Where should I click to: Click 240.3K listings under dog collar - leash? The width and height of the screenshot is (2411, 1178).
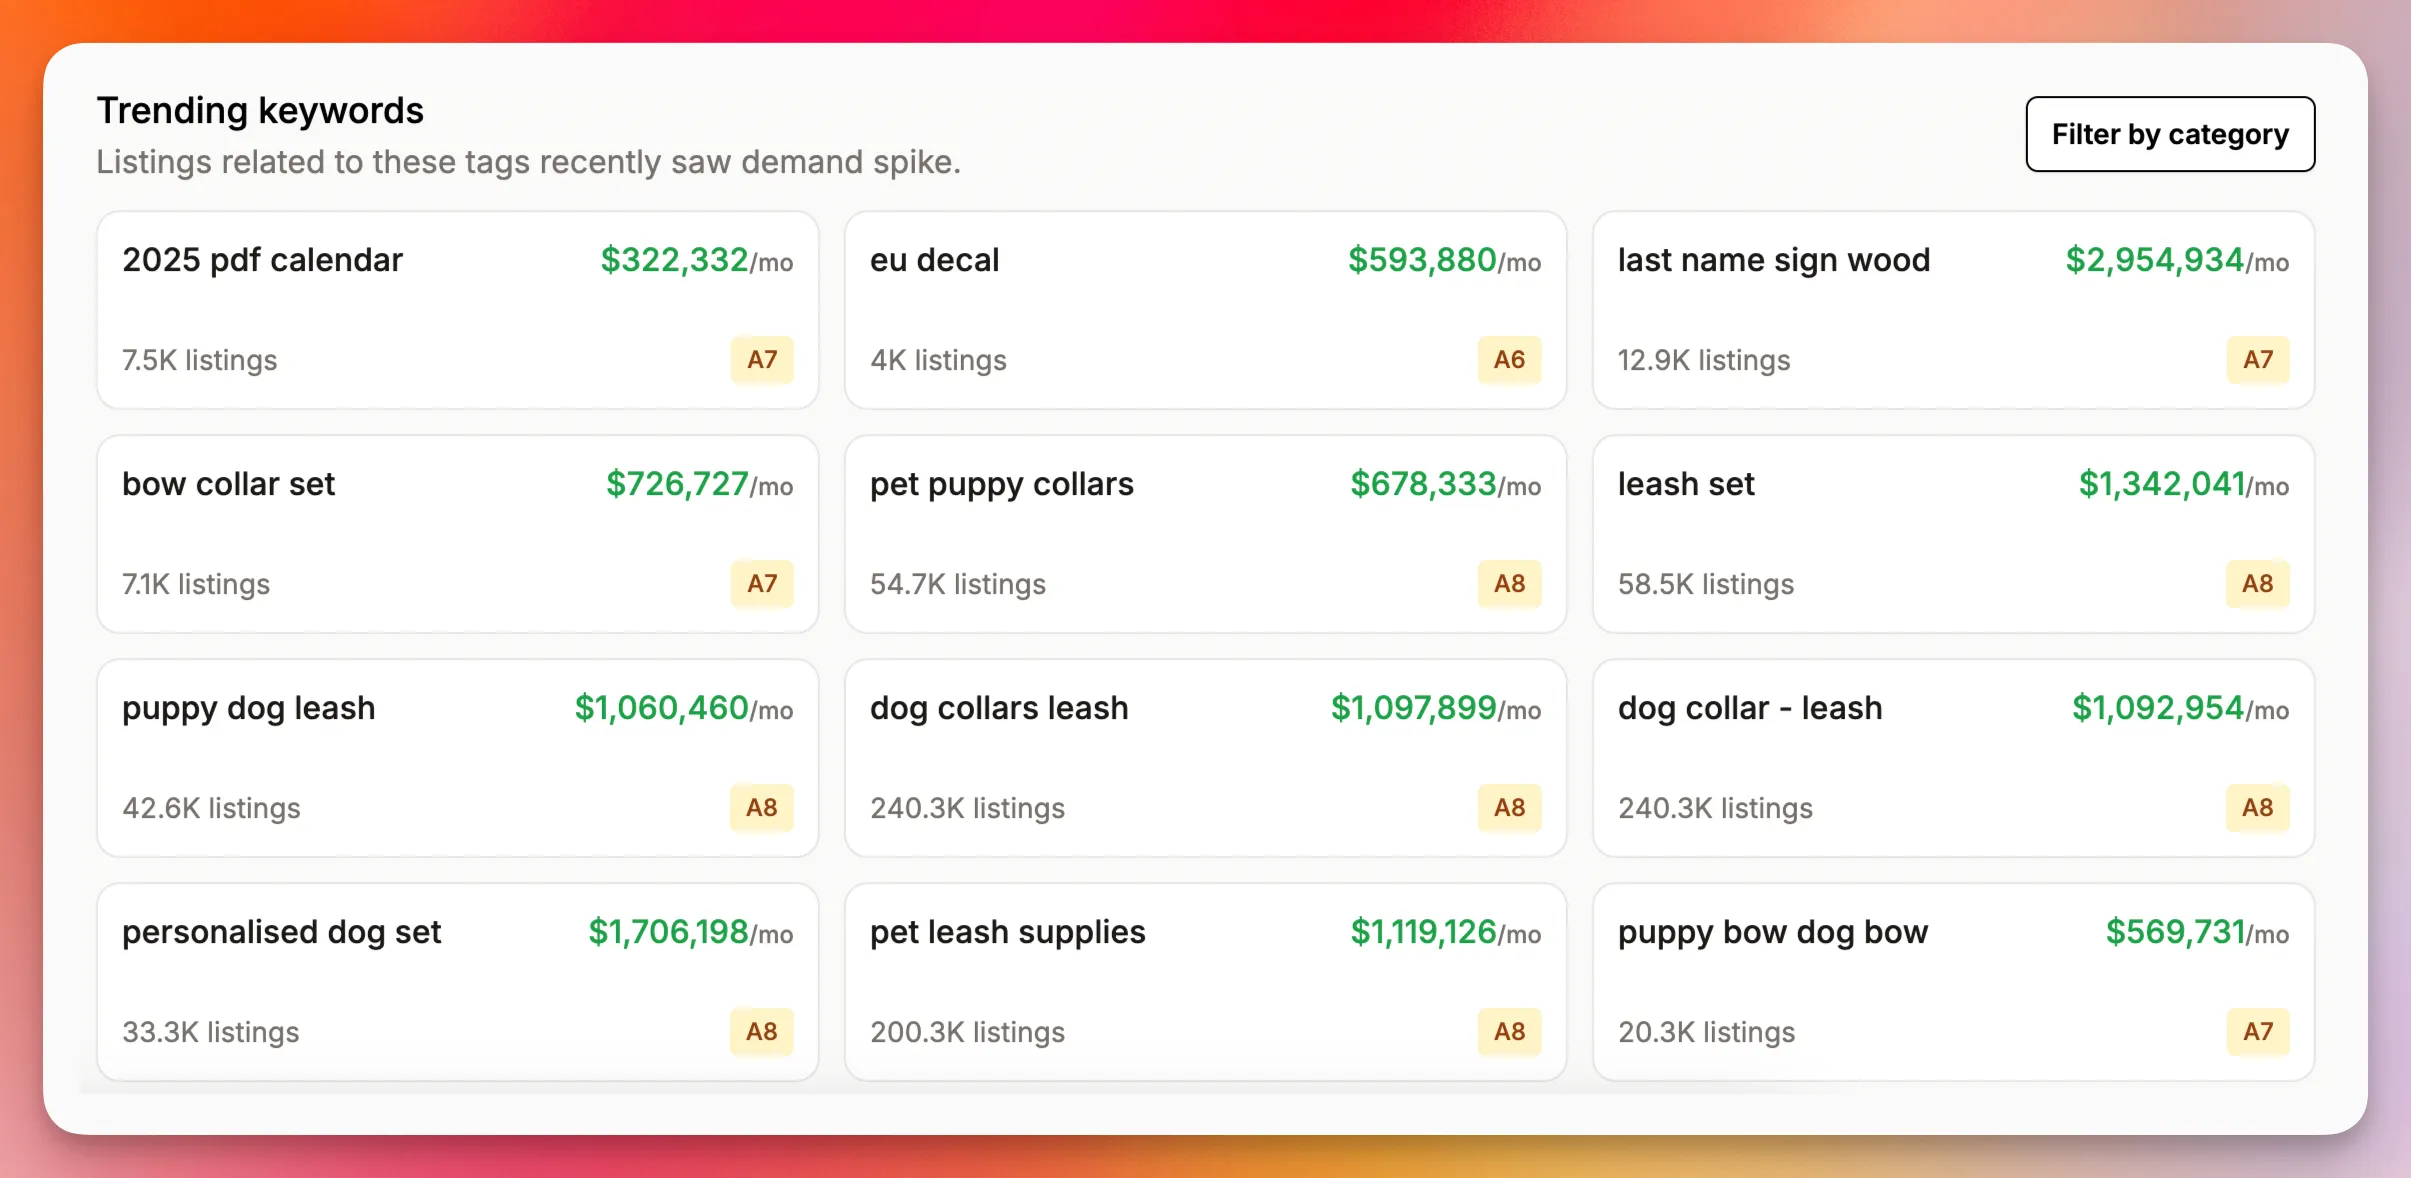pyautogui.click(x=1714, y=808)
